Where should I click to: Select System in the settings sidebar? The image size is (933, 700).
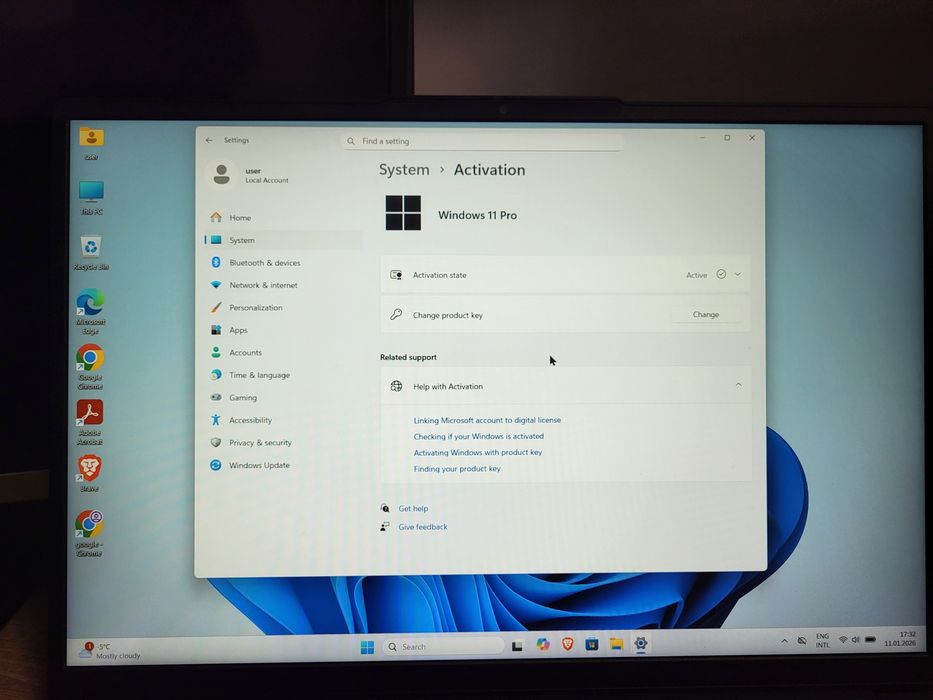click(281, 240)
